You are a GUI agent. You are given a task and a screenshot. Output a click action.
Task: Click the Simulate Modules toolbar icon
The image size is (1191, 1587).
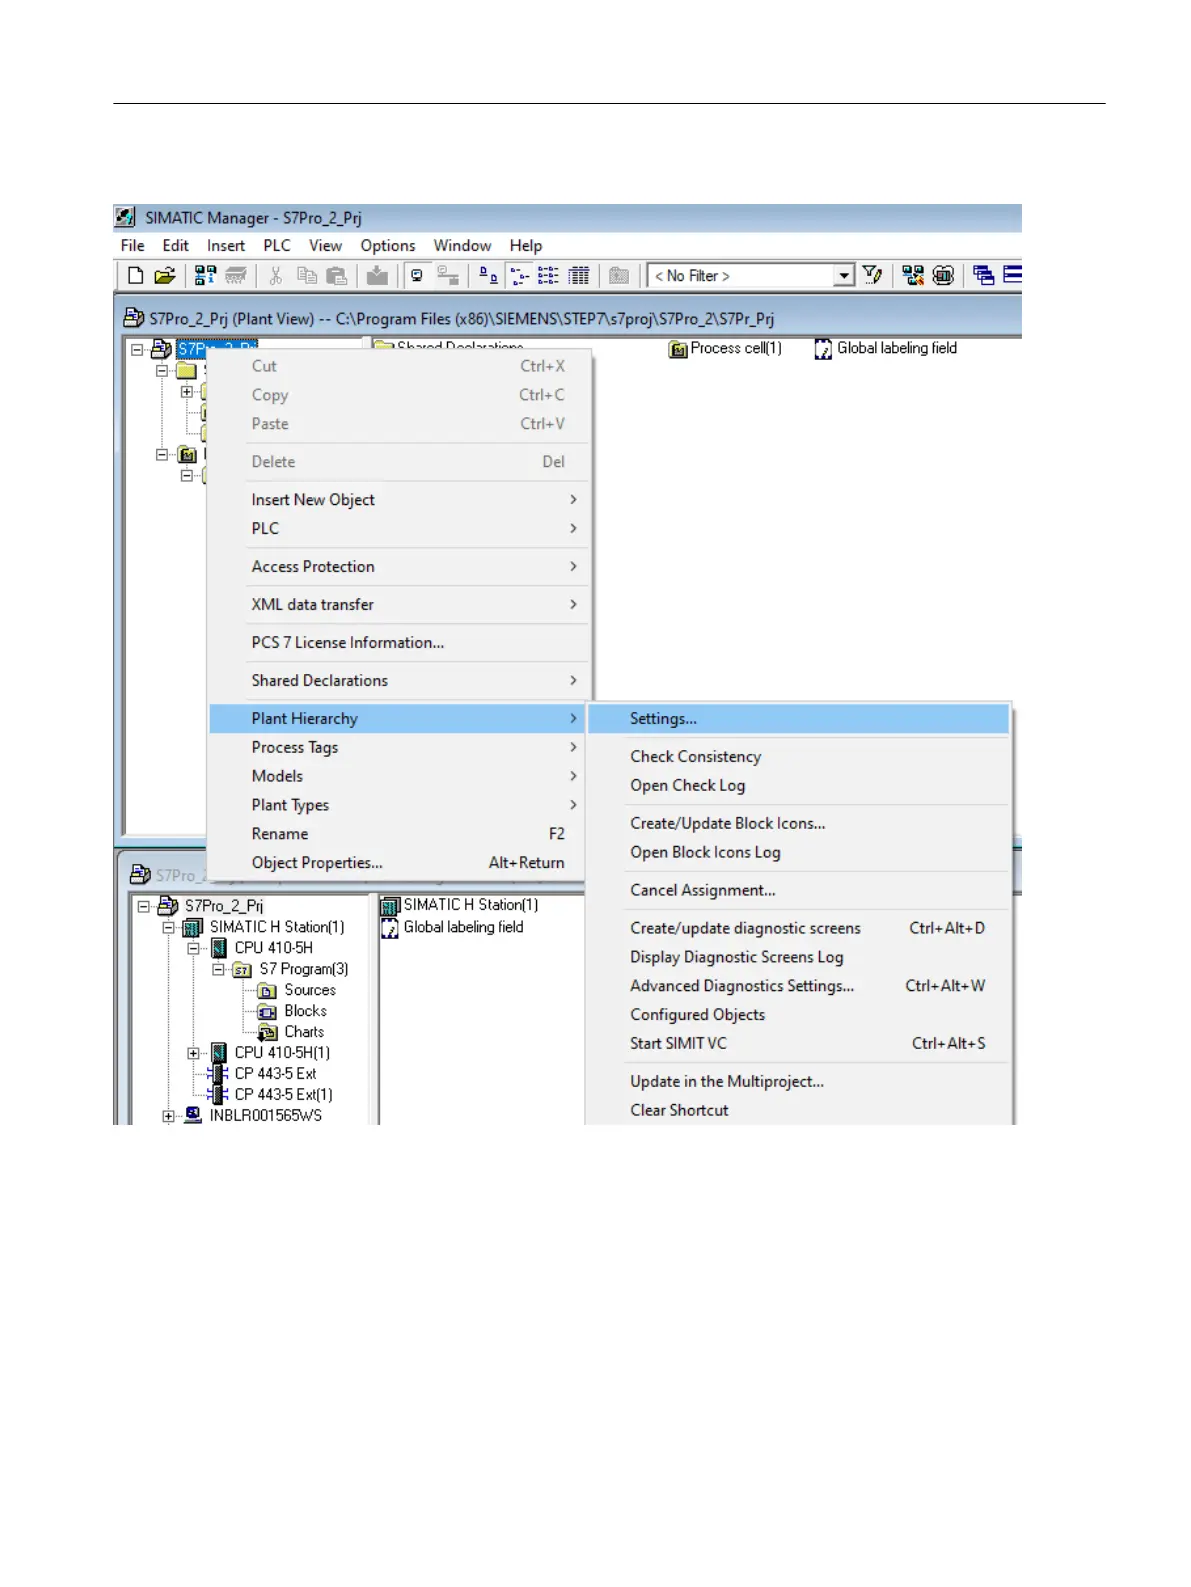click(943, 275)
